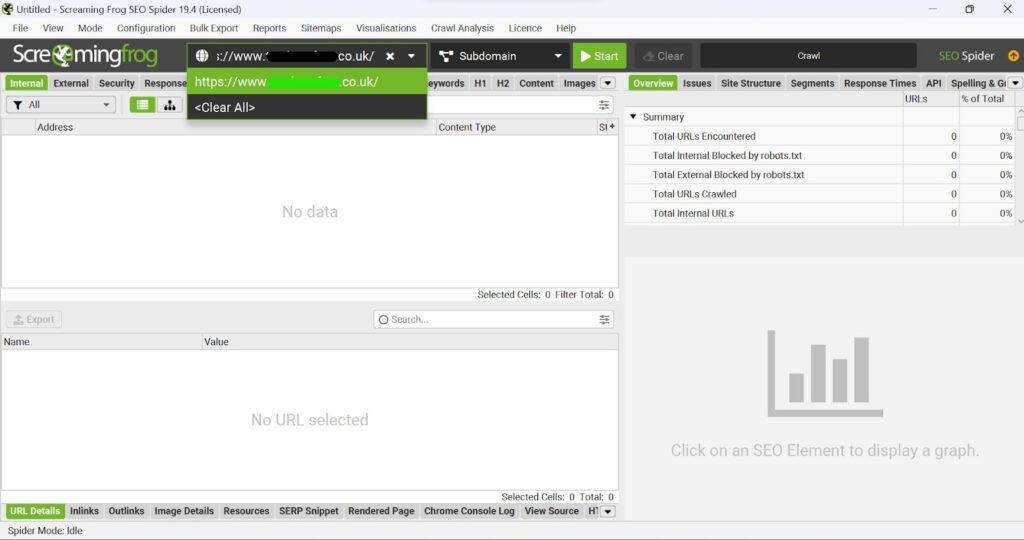Click the plus icon to add columns
The width and height of the screenshot is (1024, 540).
pyautogui.click(x=612, y=126)
